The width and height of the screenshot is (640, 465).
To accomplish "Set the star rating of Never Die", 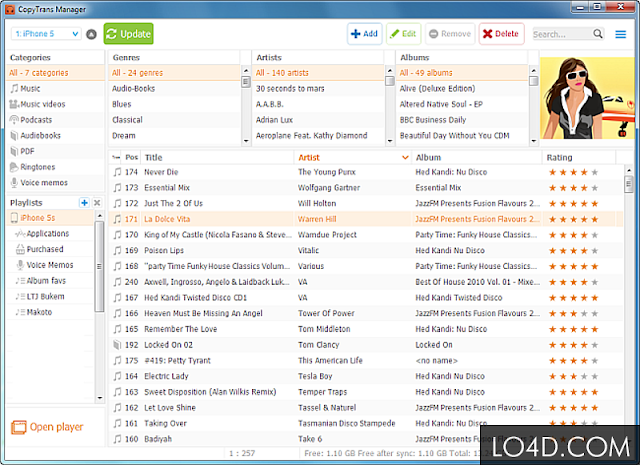I will click(x=573, y=172).
